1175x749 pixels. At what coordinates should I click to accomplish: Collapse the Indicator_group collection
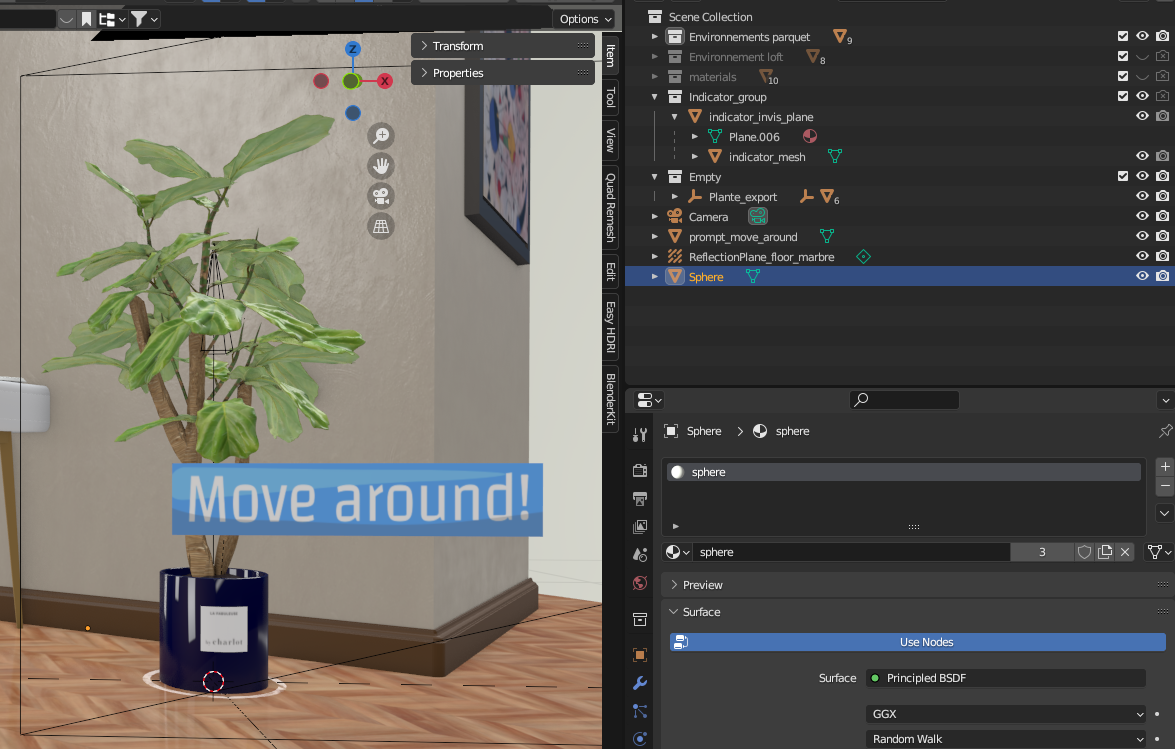(x=655, y=97)
